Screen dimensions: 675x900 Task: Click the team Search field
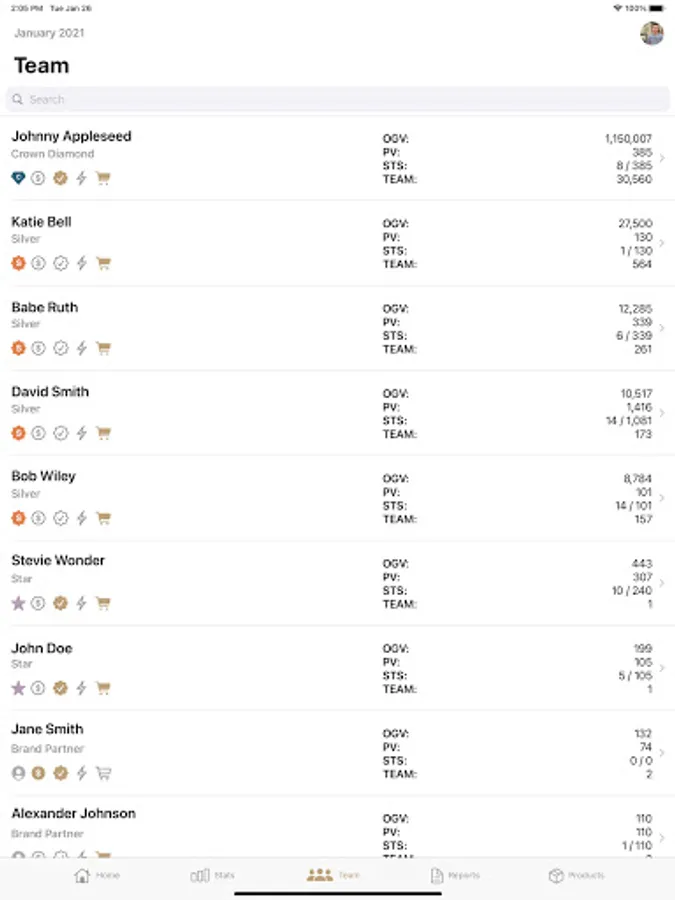[337, 99]
